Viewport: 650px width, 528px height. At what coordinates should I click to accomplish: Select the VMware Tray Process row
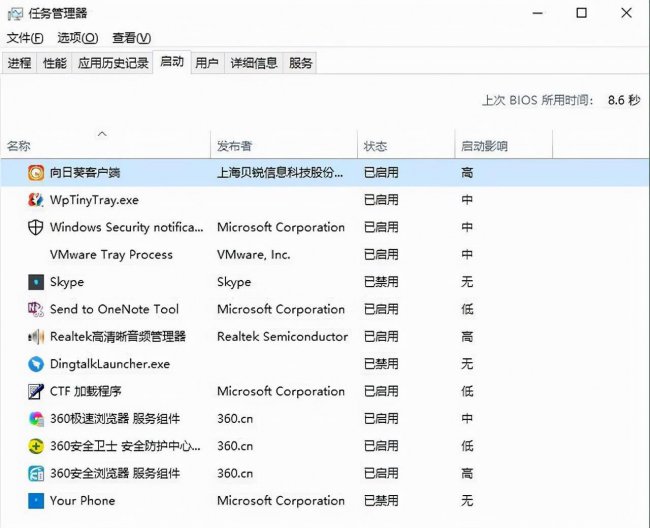(325, 254)
